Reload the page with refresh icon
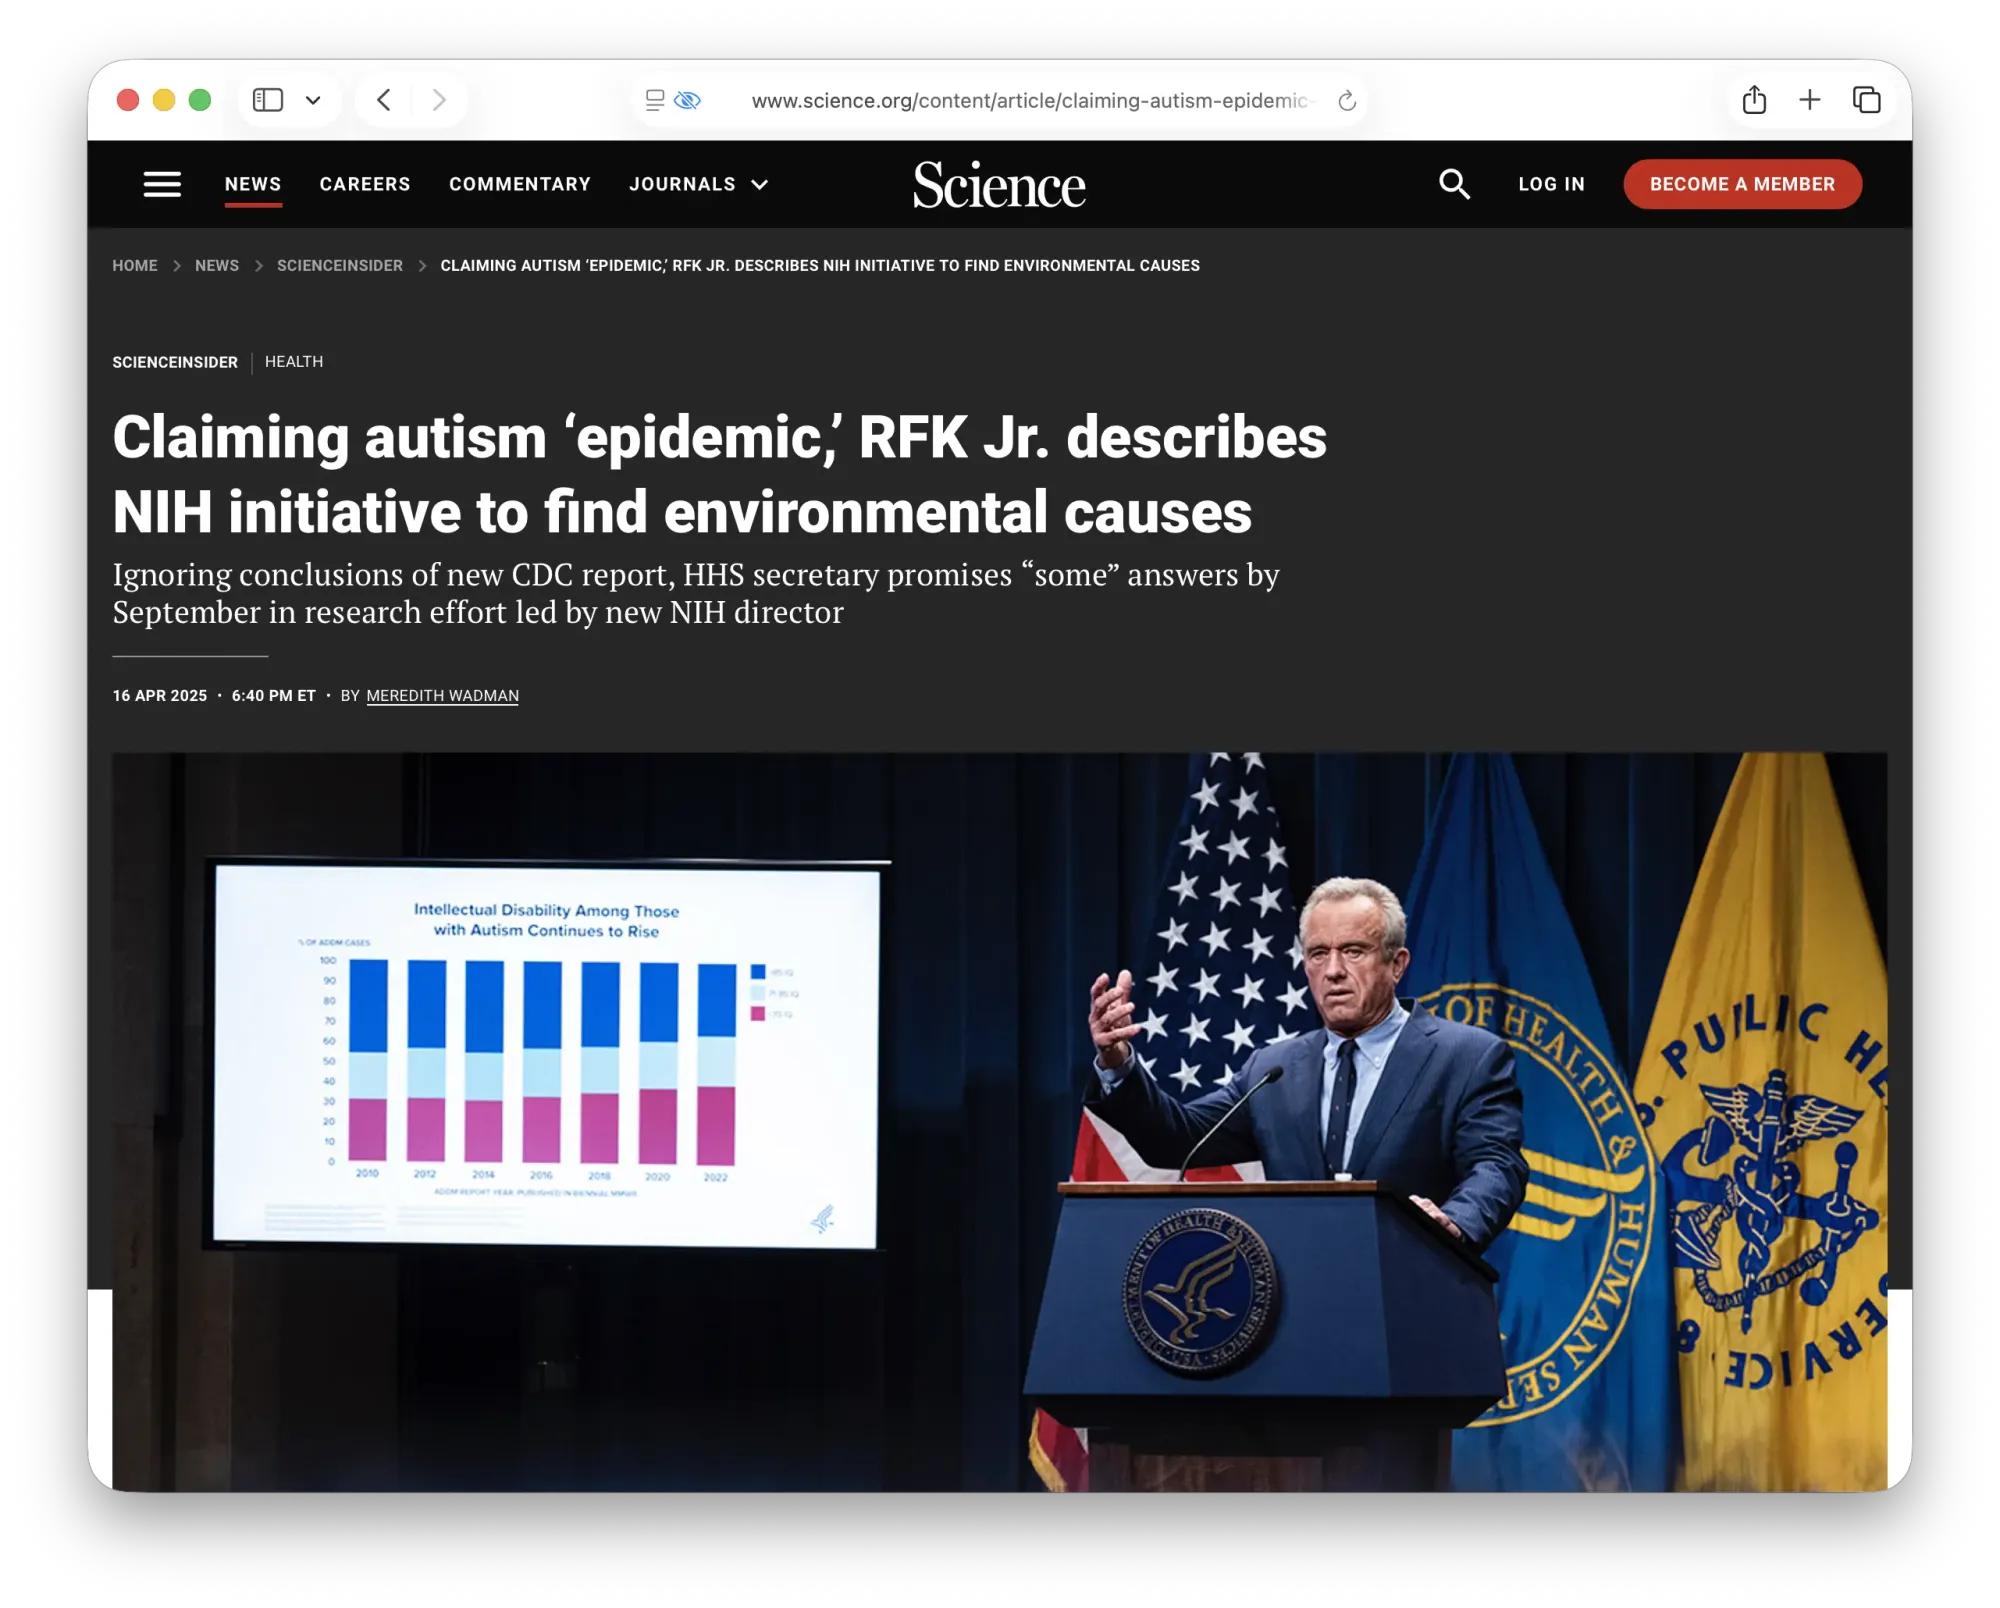 click(x=1347, y=101)
